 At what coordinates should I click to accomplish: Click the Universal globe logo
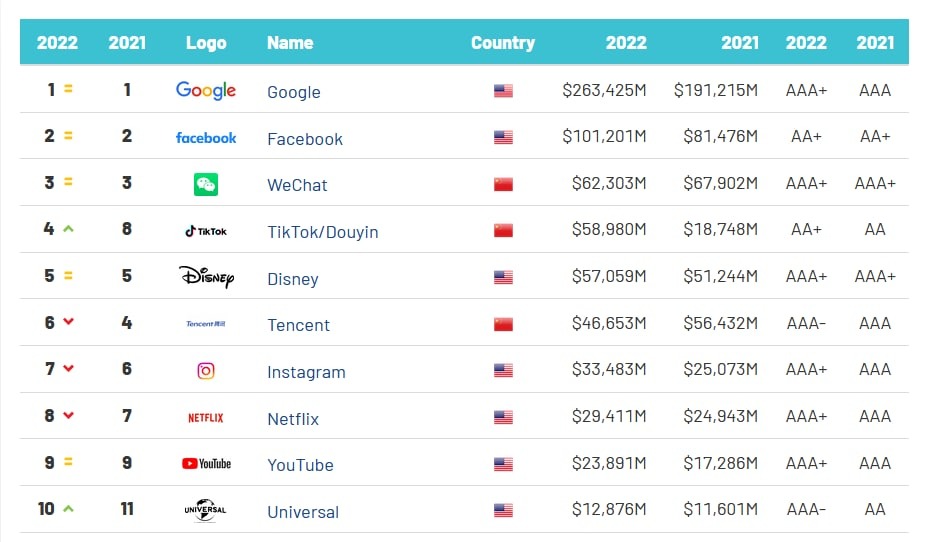[x=206, y=510]
